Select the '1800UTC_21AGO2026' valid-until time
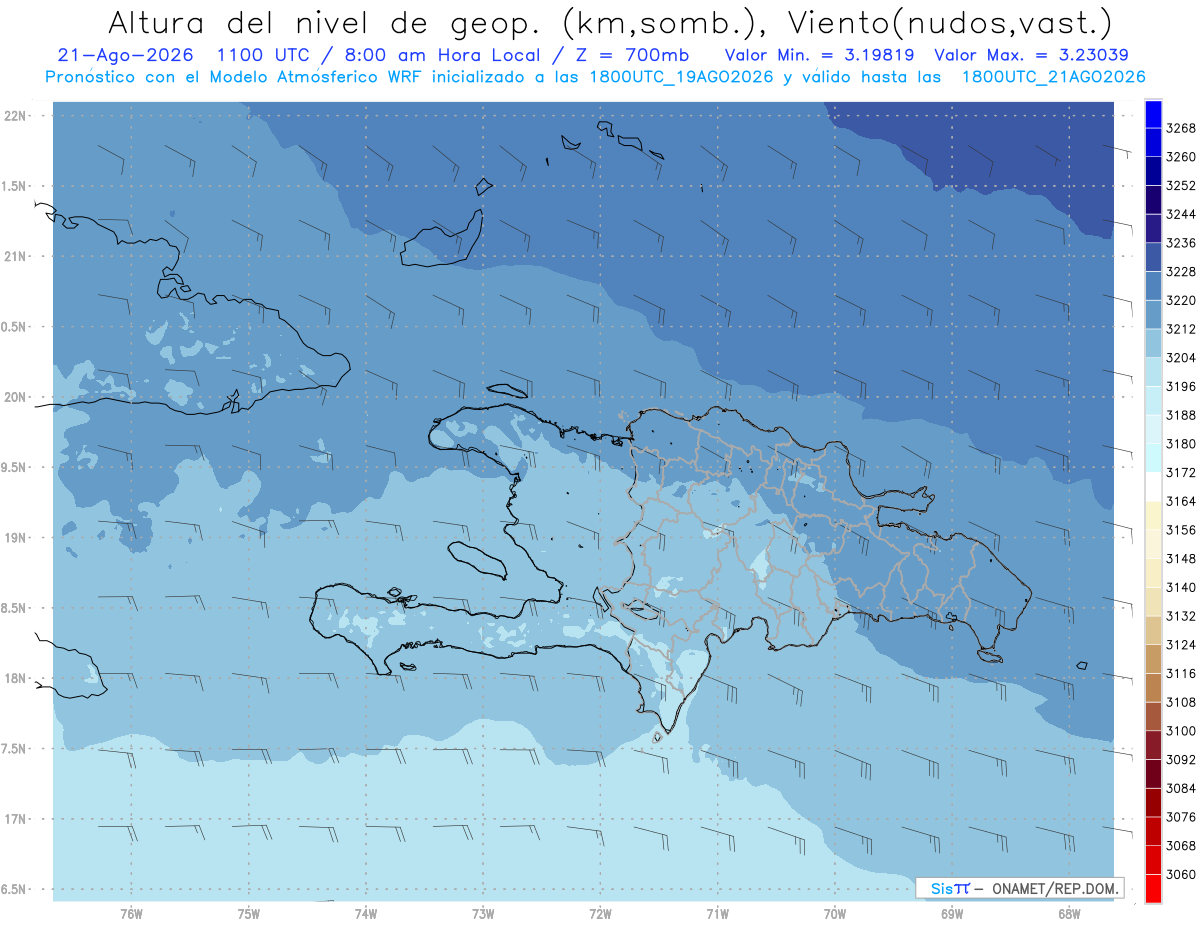 1053,77
